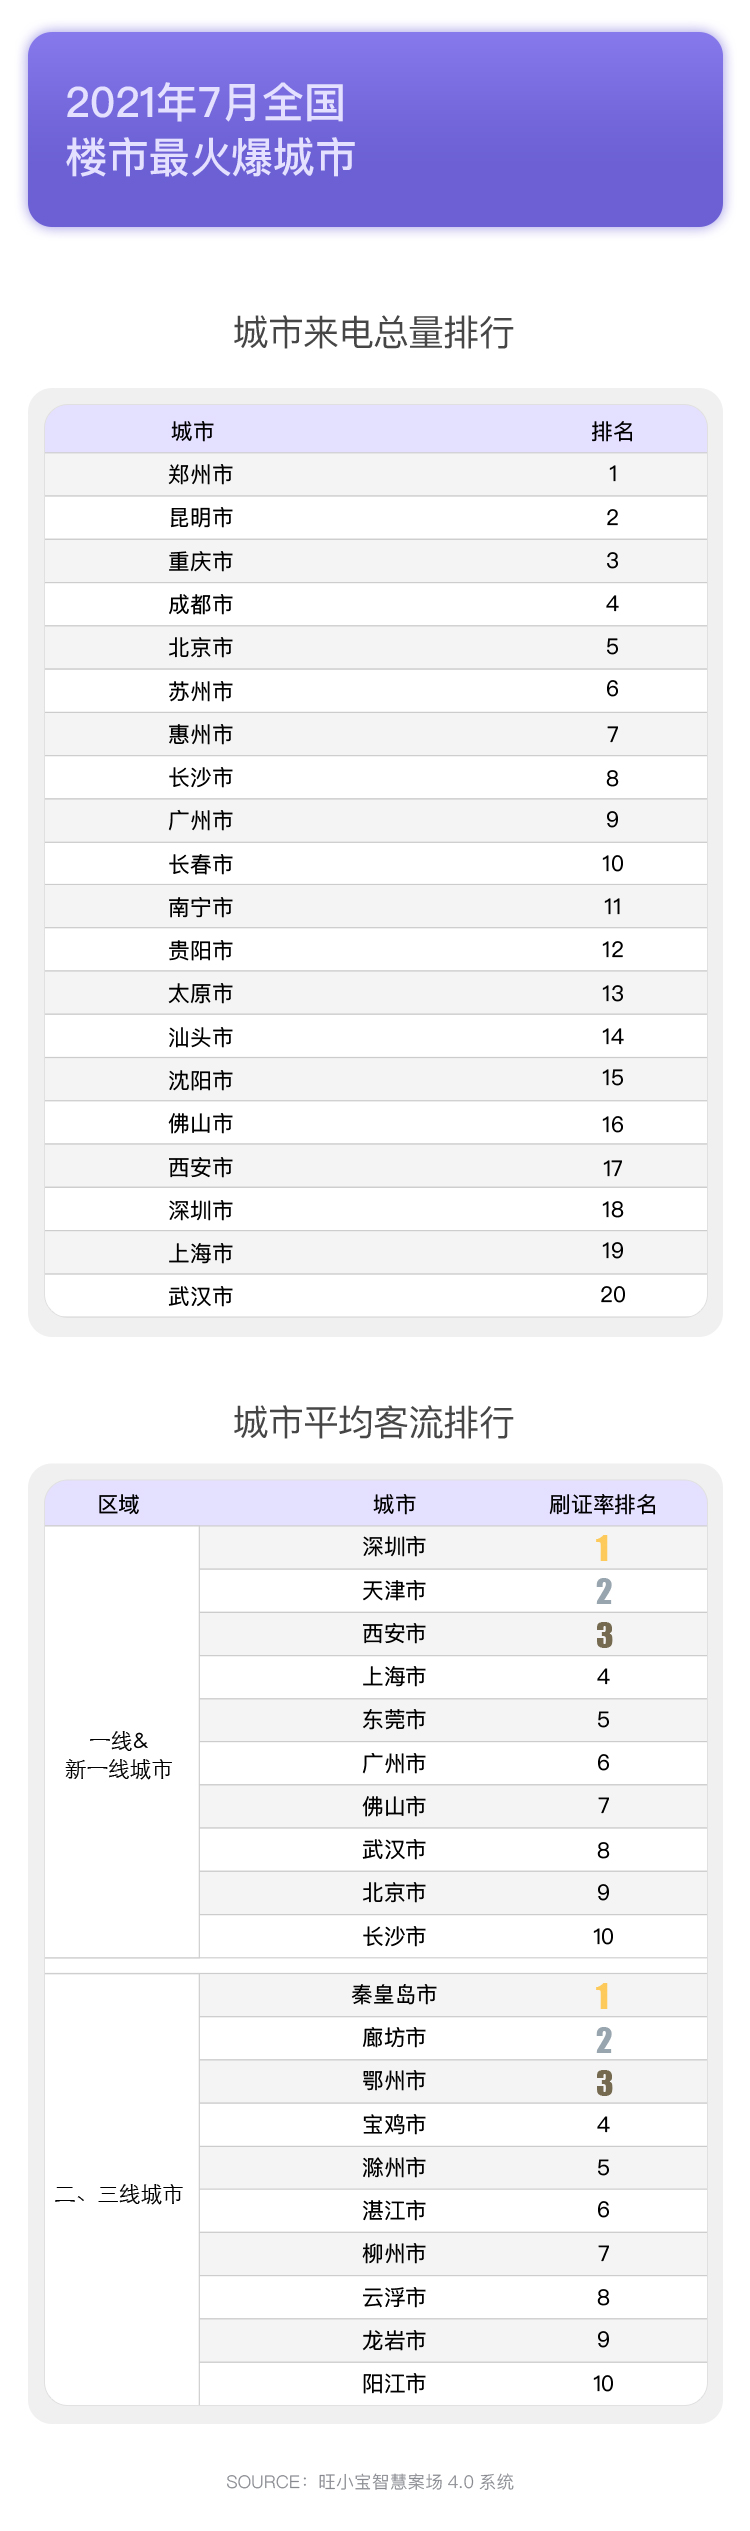The width and height of the screenshot is (750, 2531).
Task: Click the 城市平均客流排行 section heading
Action: [x=374, y=1422]
